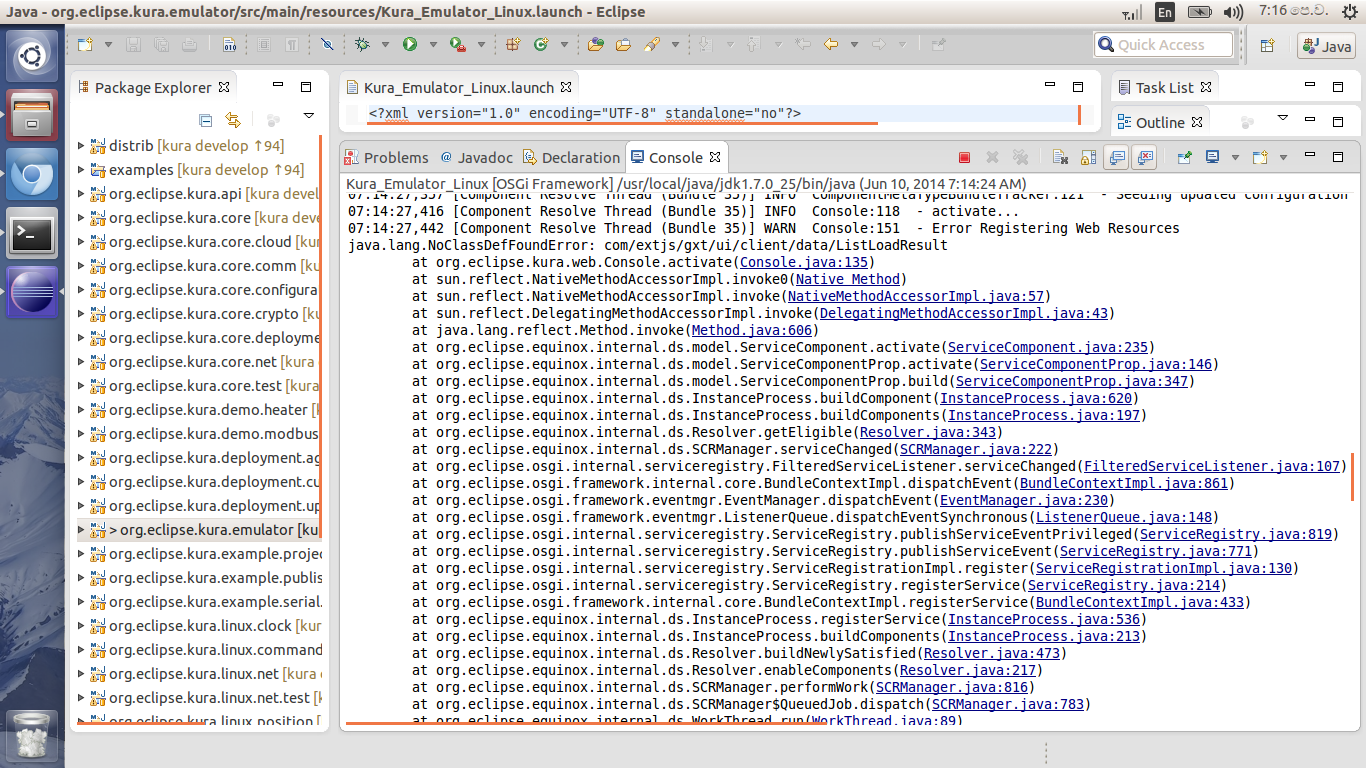Click the binary 010 toolbar icon
Image resolution: width=1366 pixels, height=768 pixels.
(229, 44)
